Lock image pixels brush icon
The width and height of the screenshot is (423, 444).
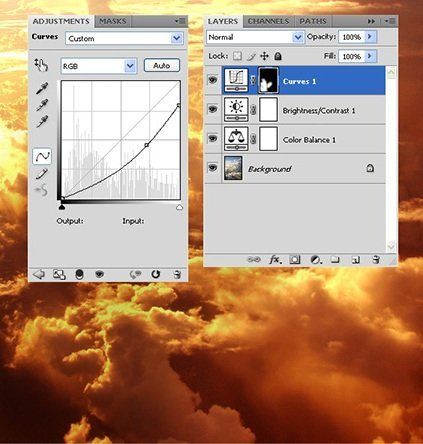251,56
